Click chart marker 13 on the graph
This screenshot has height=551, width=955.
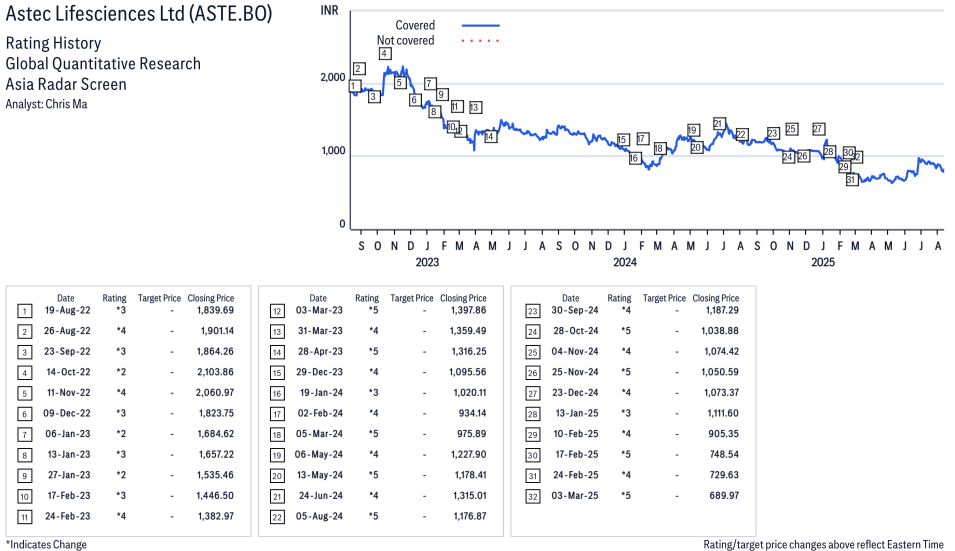tap(475, 107)
